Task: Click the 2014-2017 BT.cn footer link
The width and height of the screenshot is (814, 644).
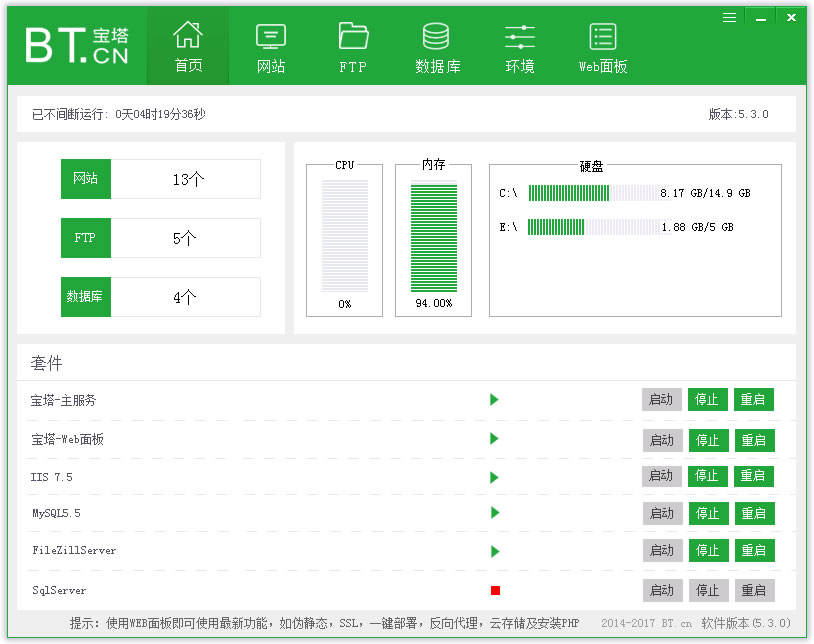Action: (x=646, y=623)
